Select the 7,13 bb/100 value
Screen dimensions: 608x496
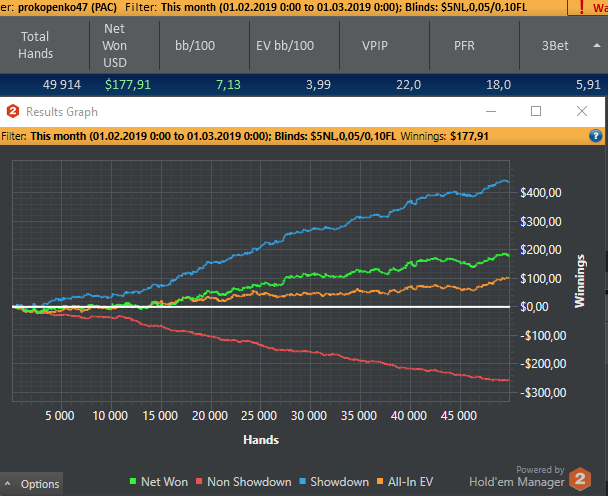[x=228, y=85]
